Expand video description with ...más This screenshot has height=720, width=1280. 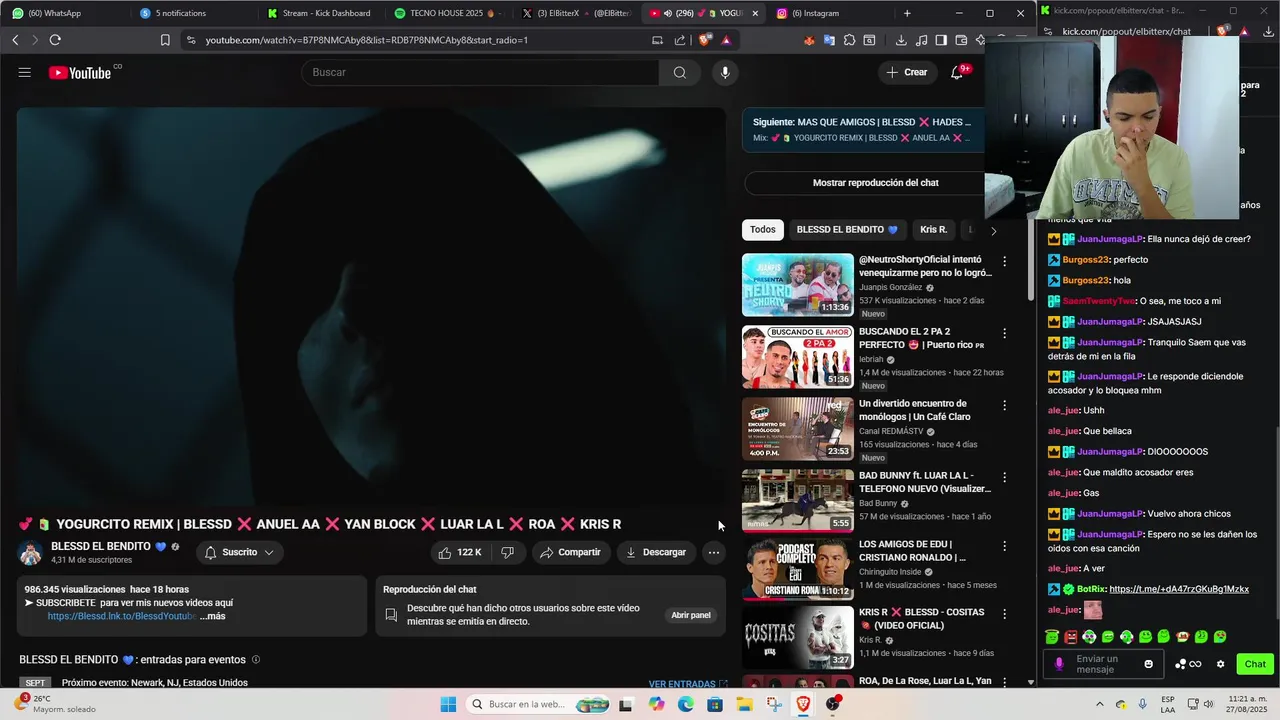tap(214, 616)
